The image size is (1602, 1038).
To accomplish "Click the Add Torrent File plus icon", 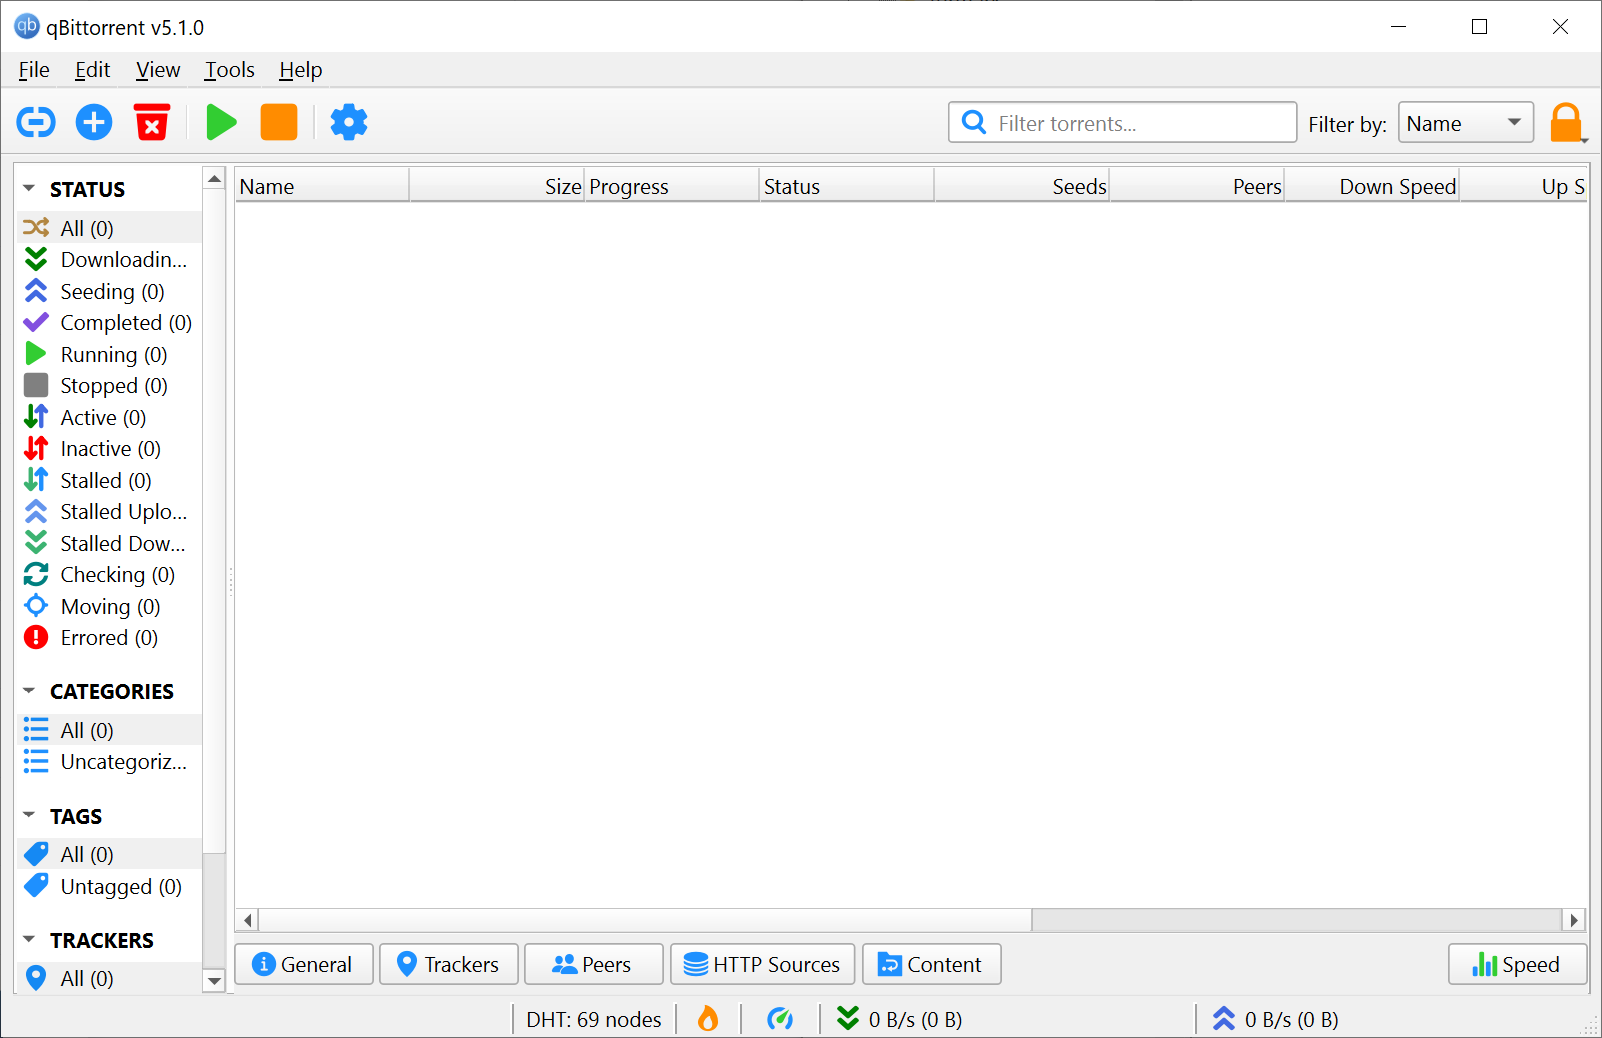I will click(x=94, y=122).
